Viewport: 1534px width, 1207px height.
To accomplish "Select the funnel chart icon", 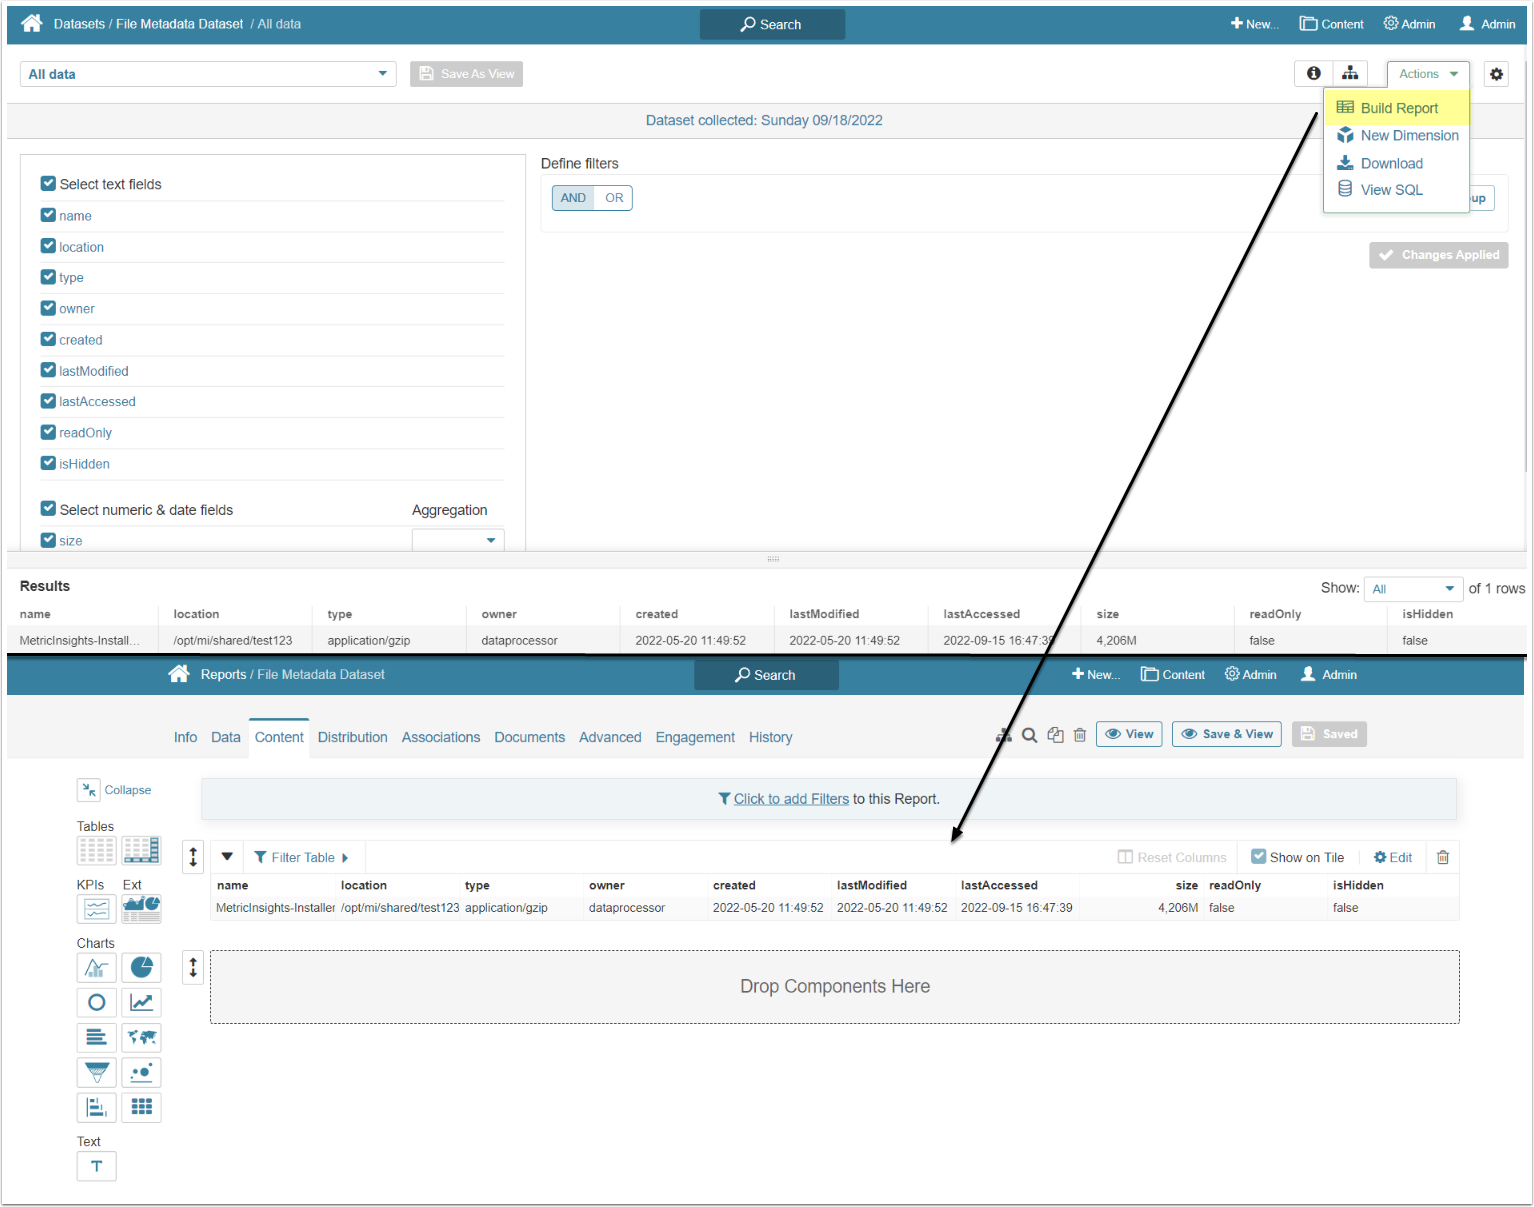I will click(x=97, y=1072).
